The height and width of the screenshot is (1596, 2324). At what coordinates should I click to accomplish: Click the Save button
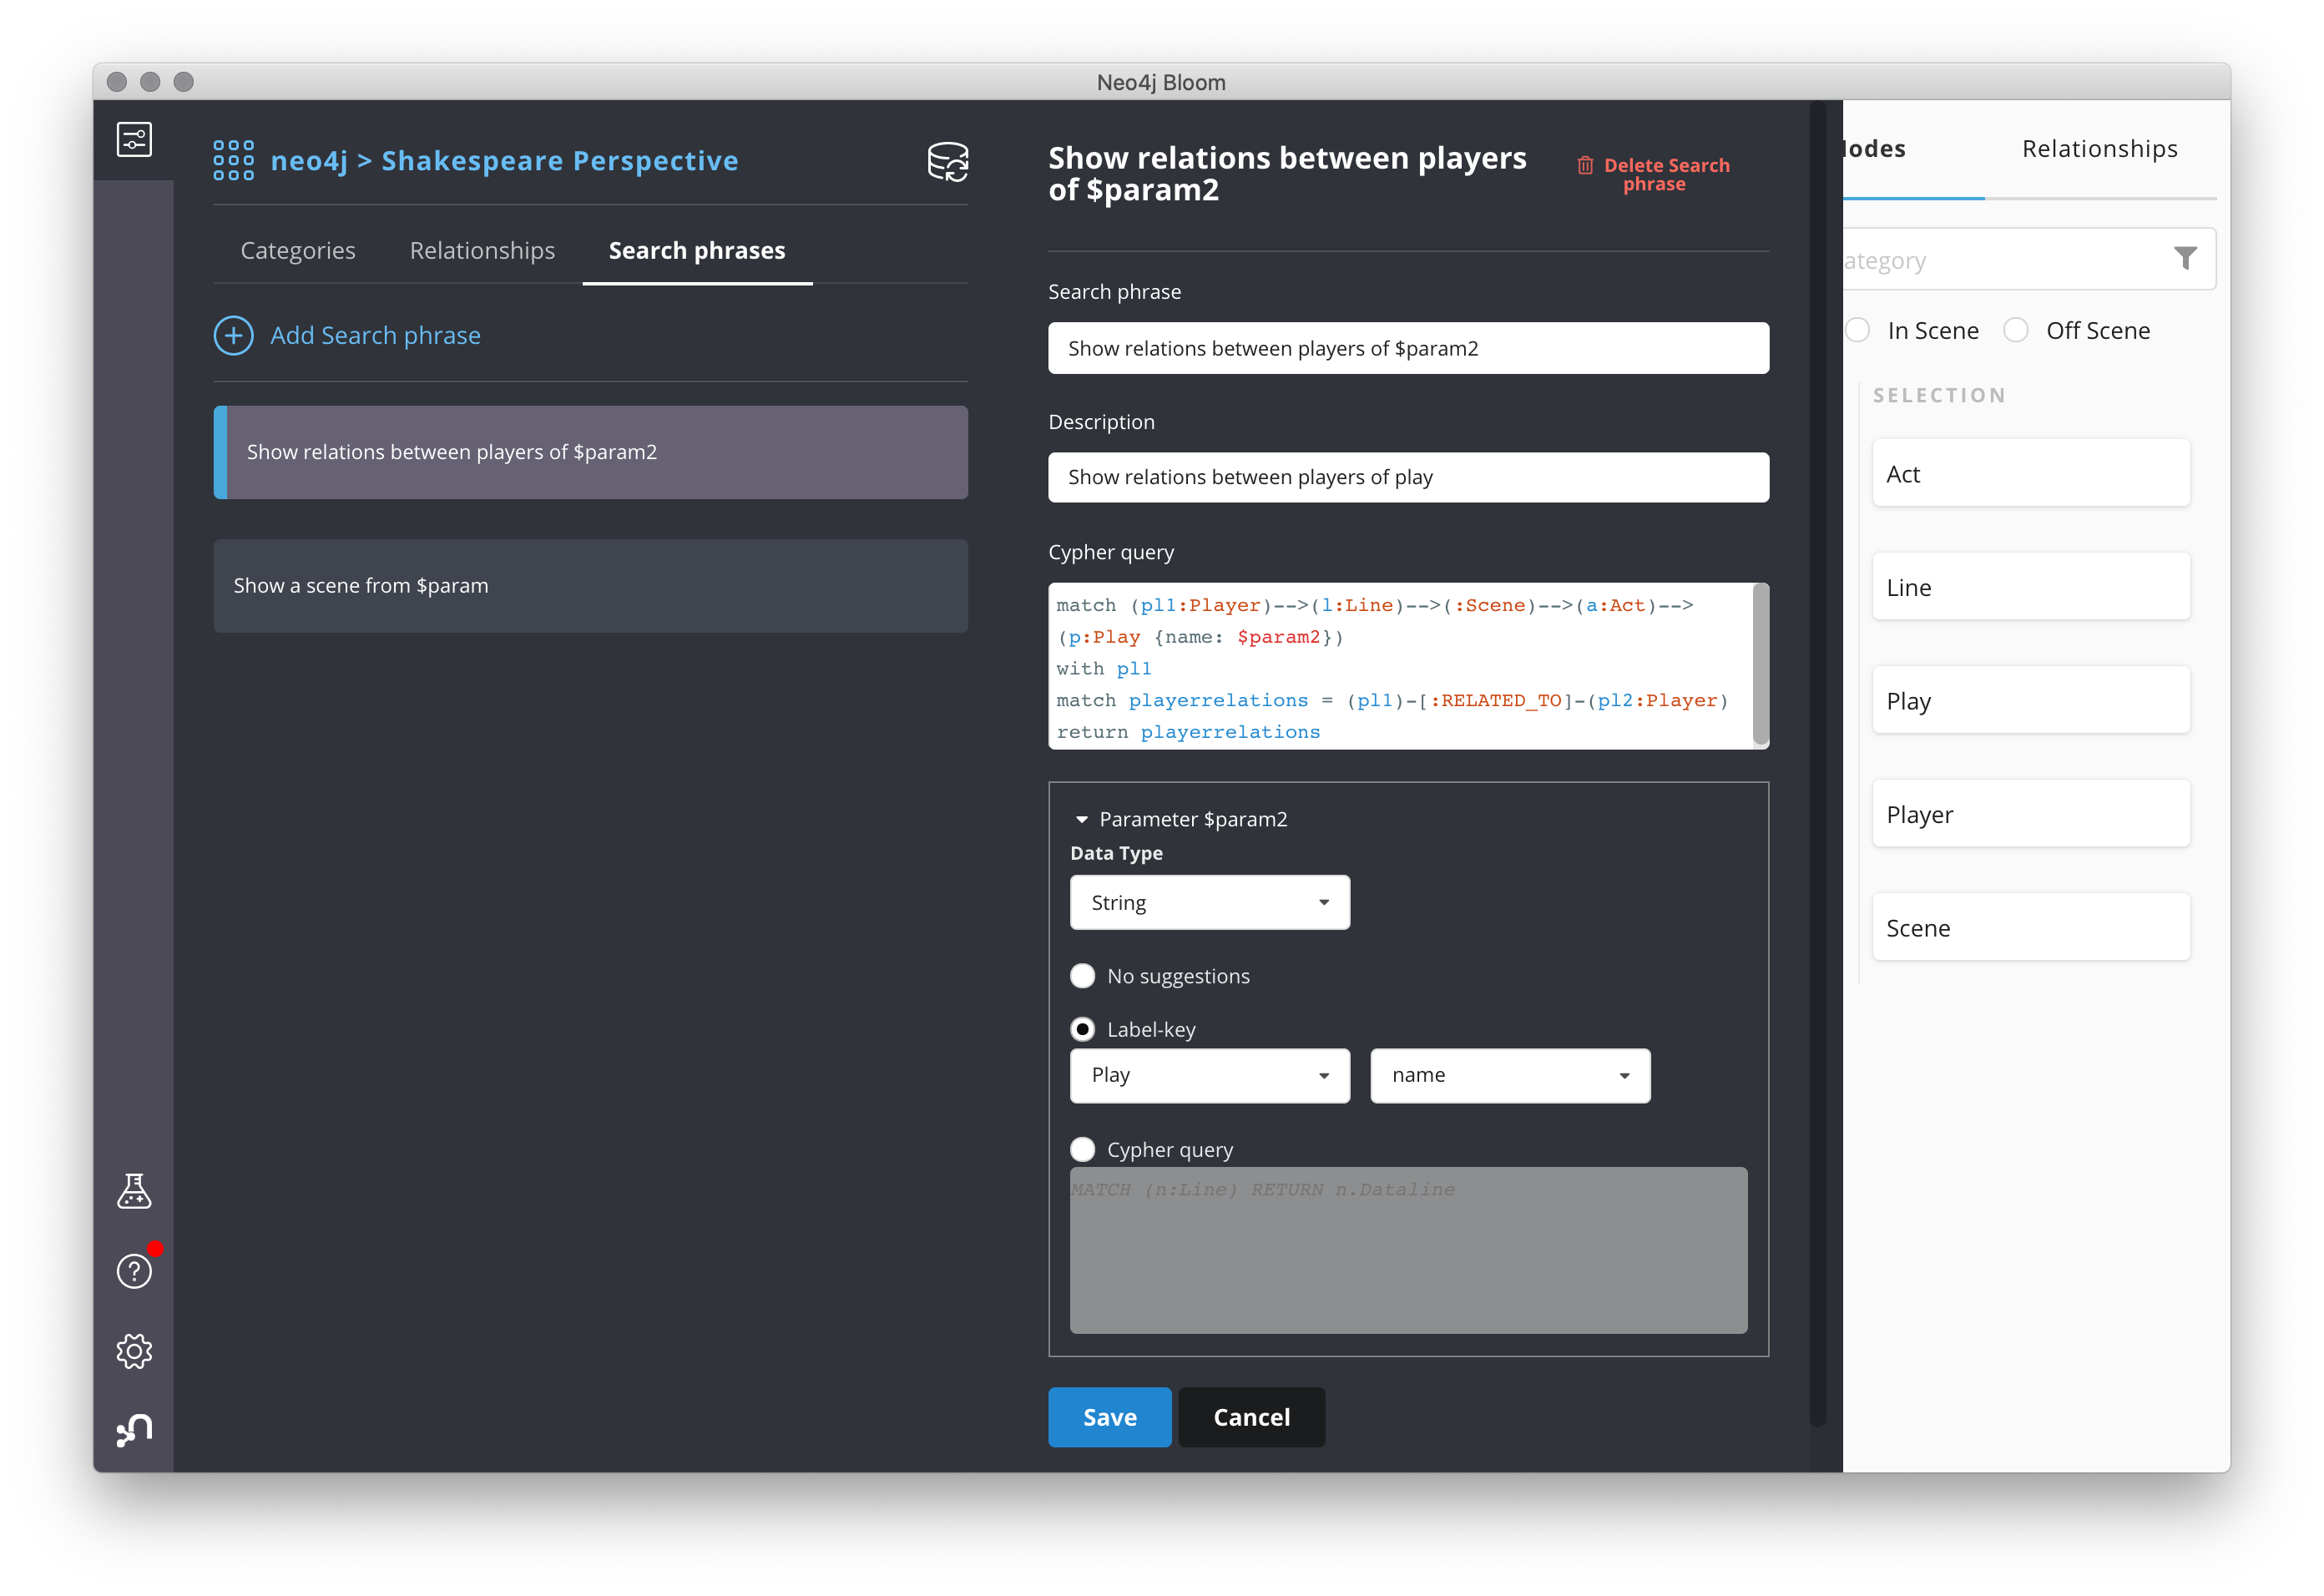click(x=1109, y=1417)
